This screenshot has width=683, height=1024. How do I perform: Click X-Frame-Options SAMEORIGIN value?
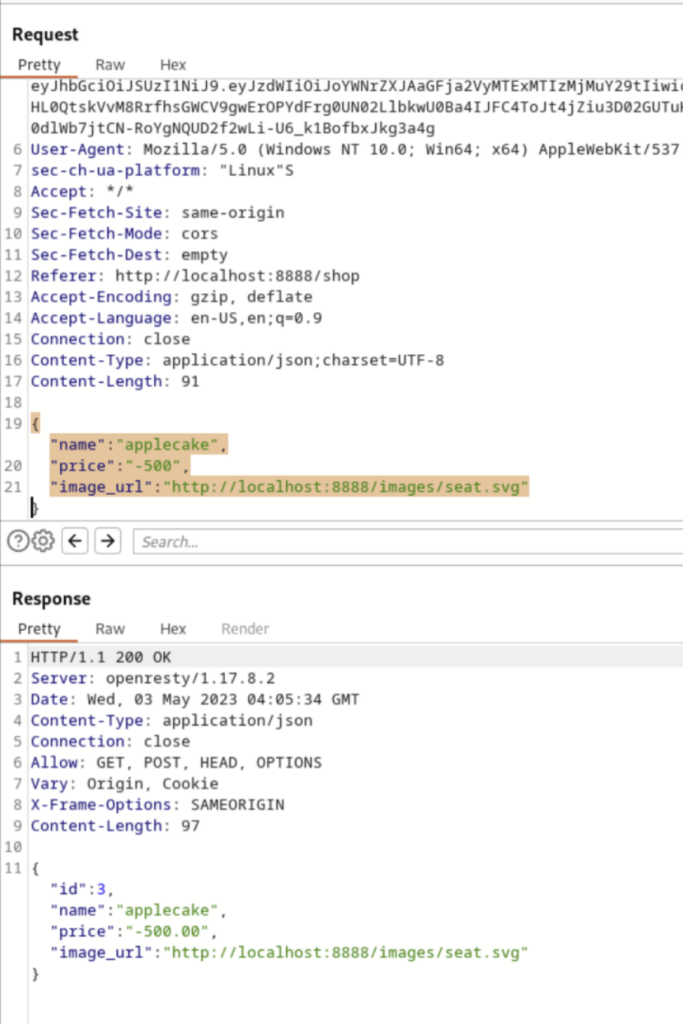(x=238, y=805)
